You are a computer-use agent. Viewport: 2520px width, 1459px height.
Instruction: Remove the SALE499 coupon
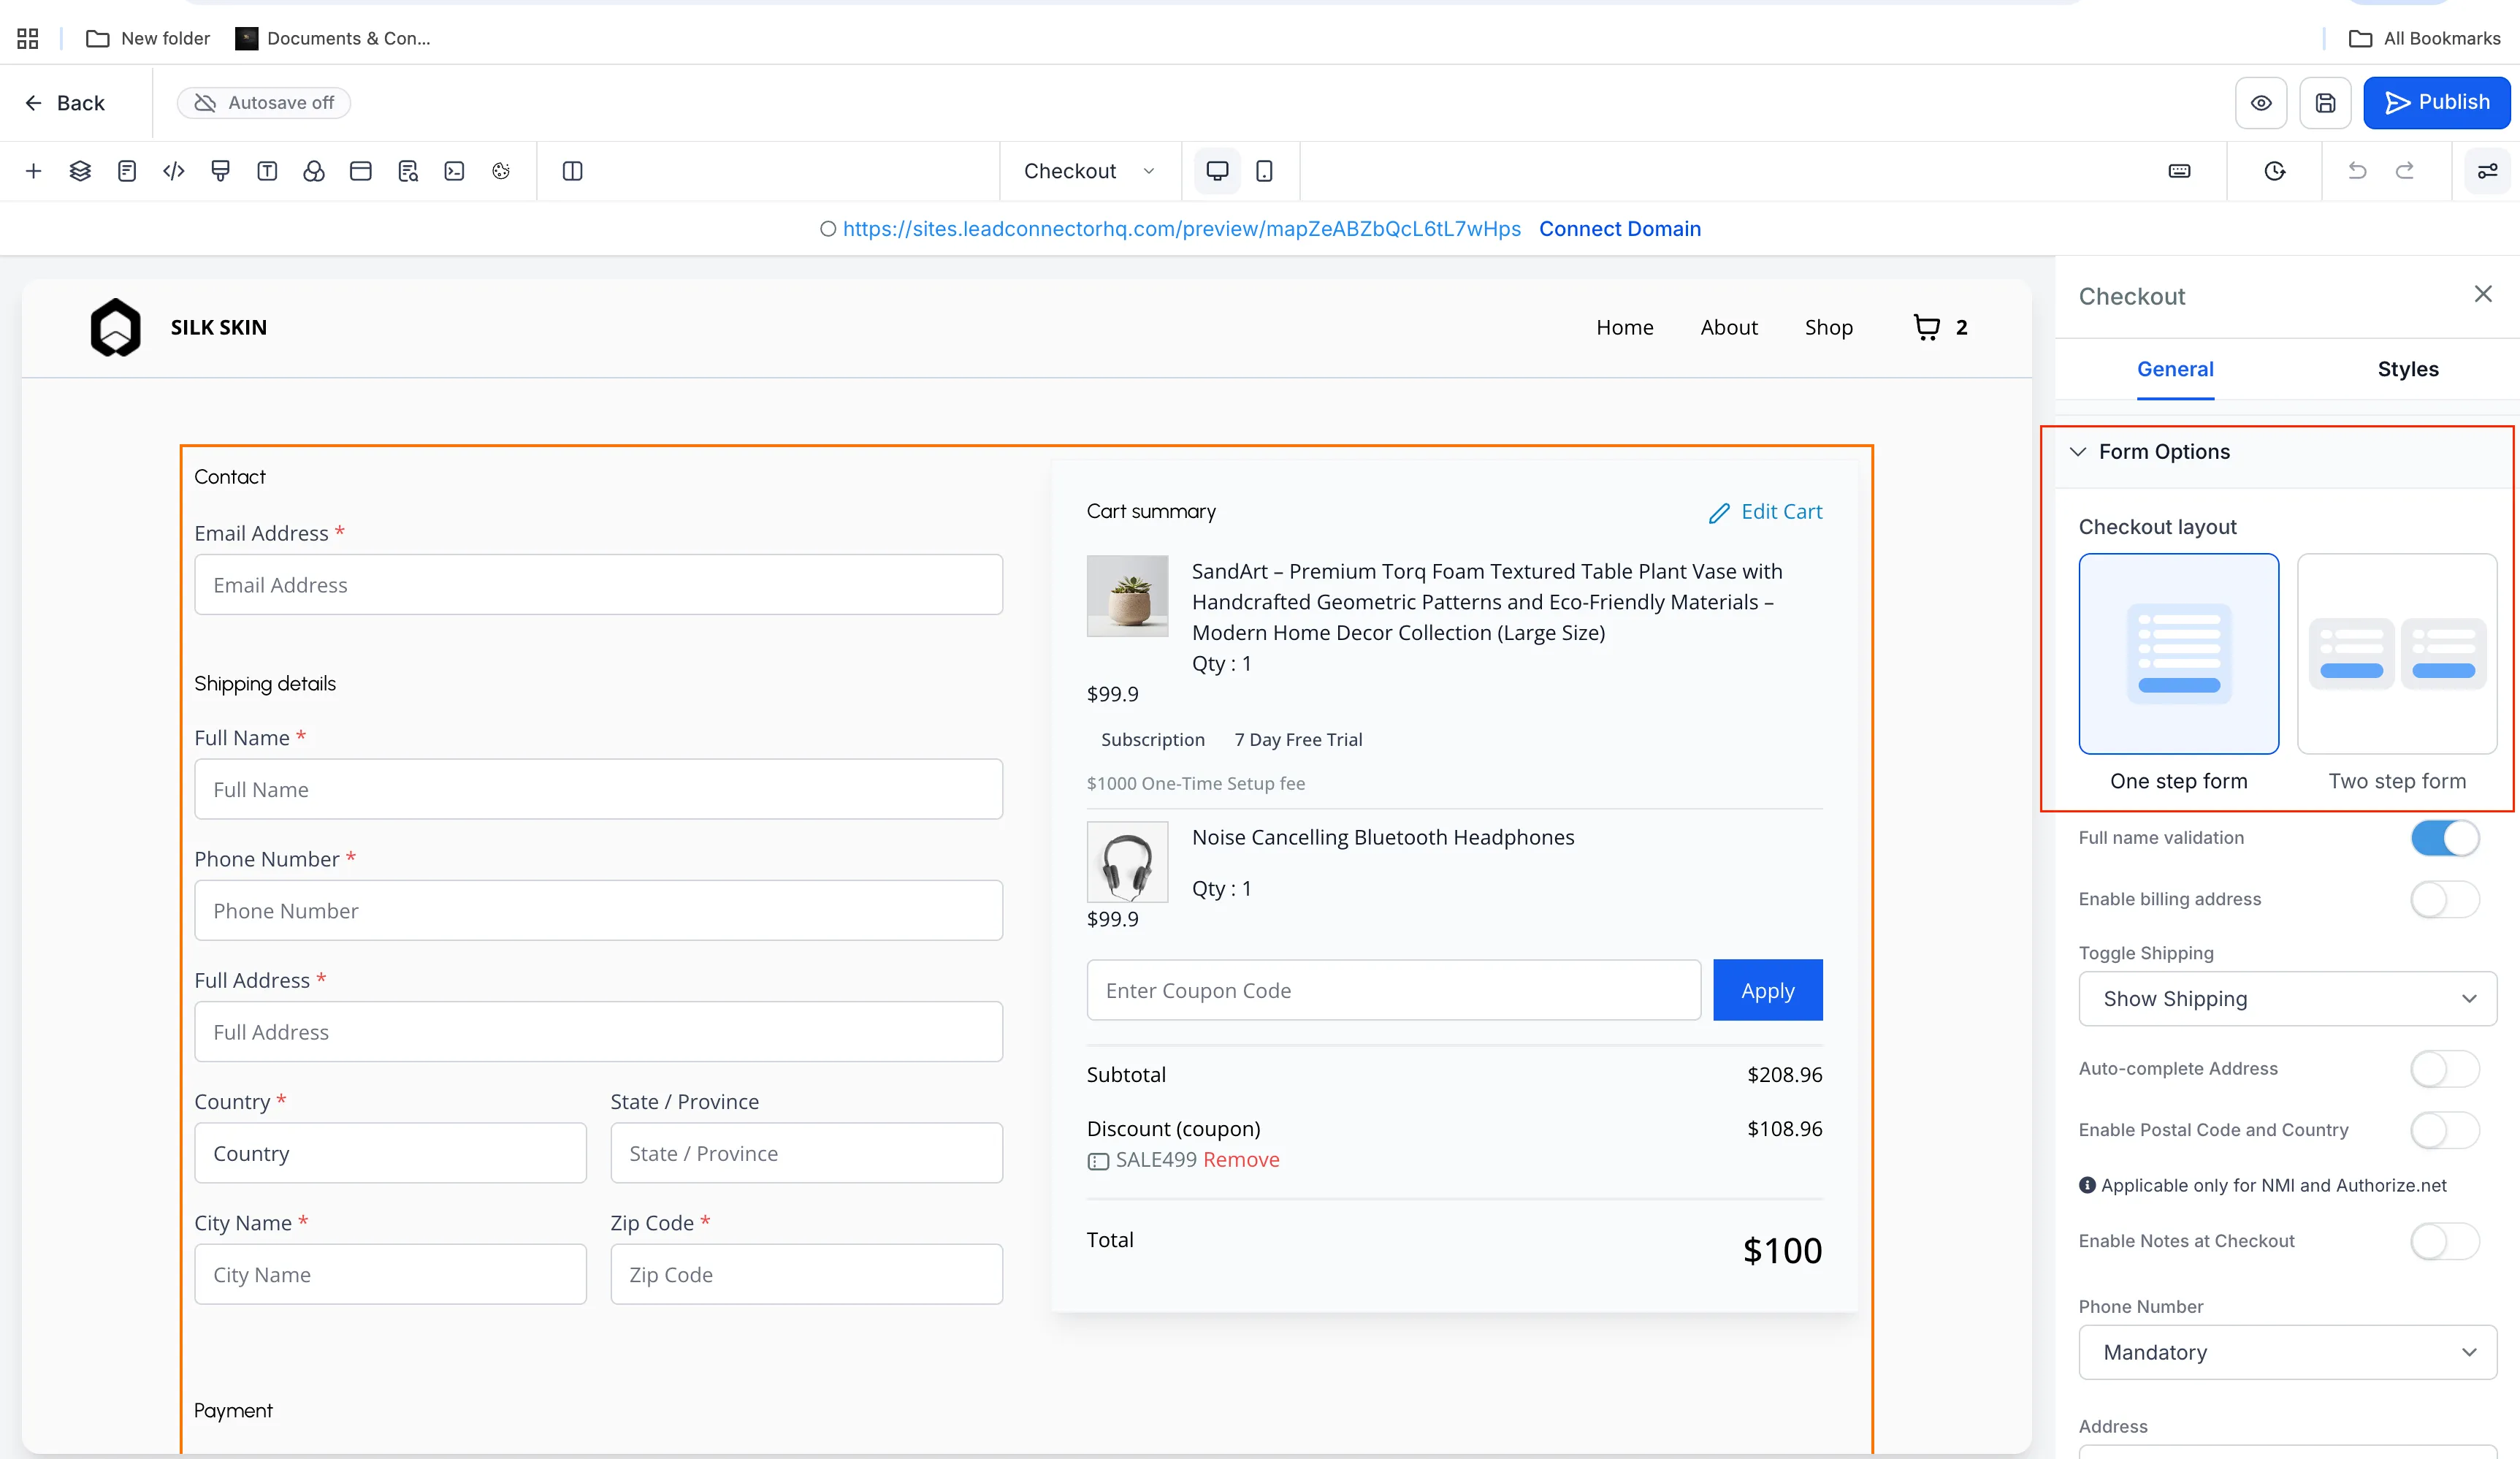(1241, 1159)
